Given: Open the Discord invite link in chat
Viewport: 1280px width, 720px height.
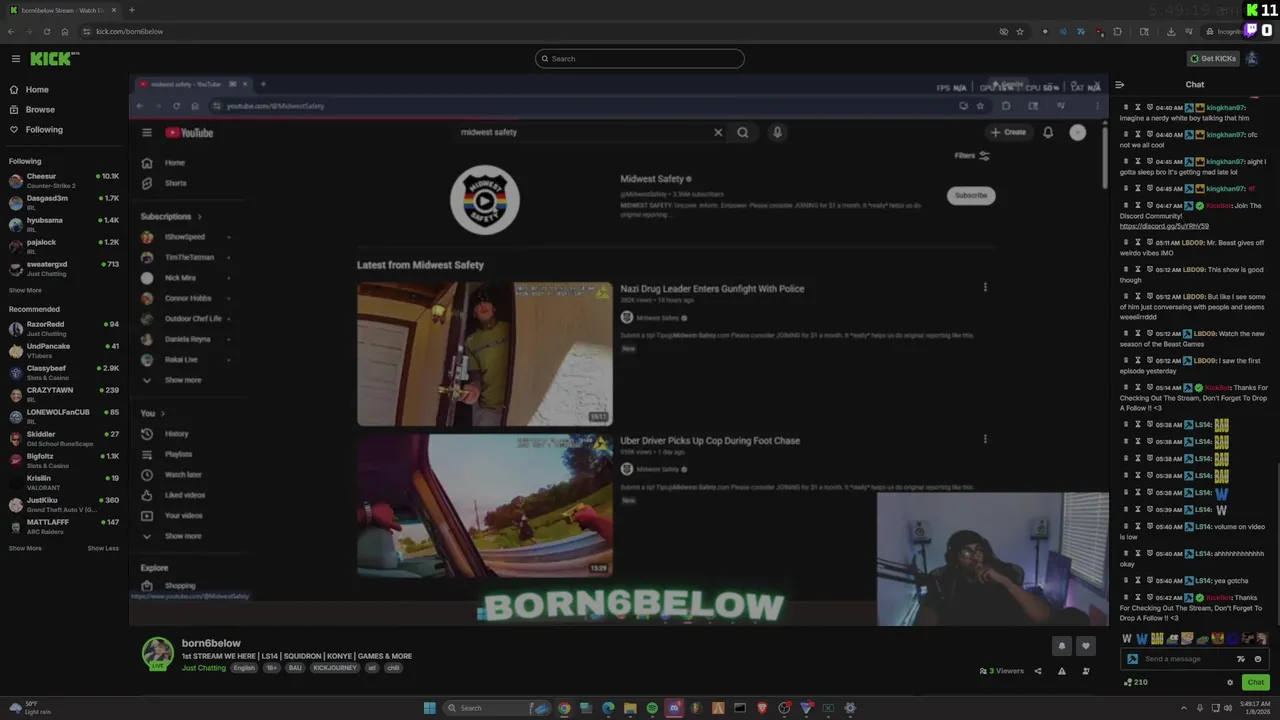Looking at the screenshot, I should (1164, 227).
